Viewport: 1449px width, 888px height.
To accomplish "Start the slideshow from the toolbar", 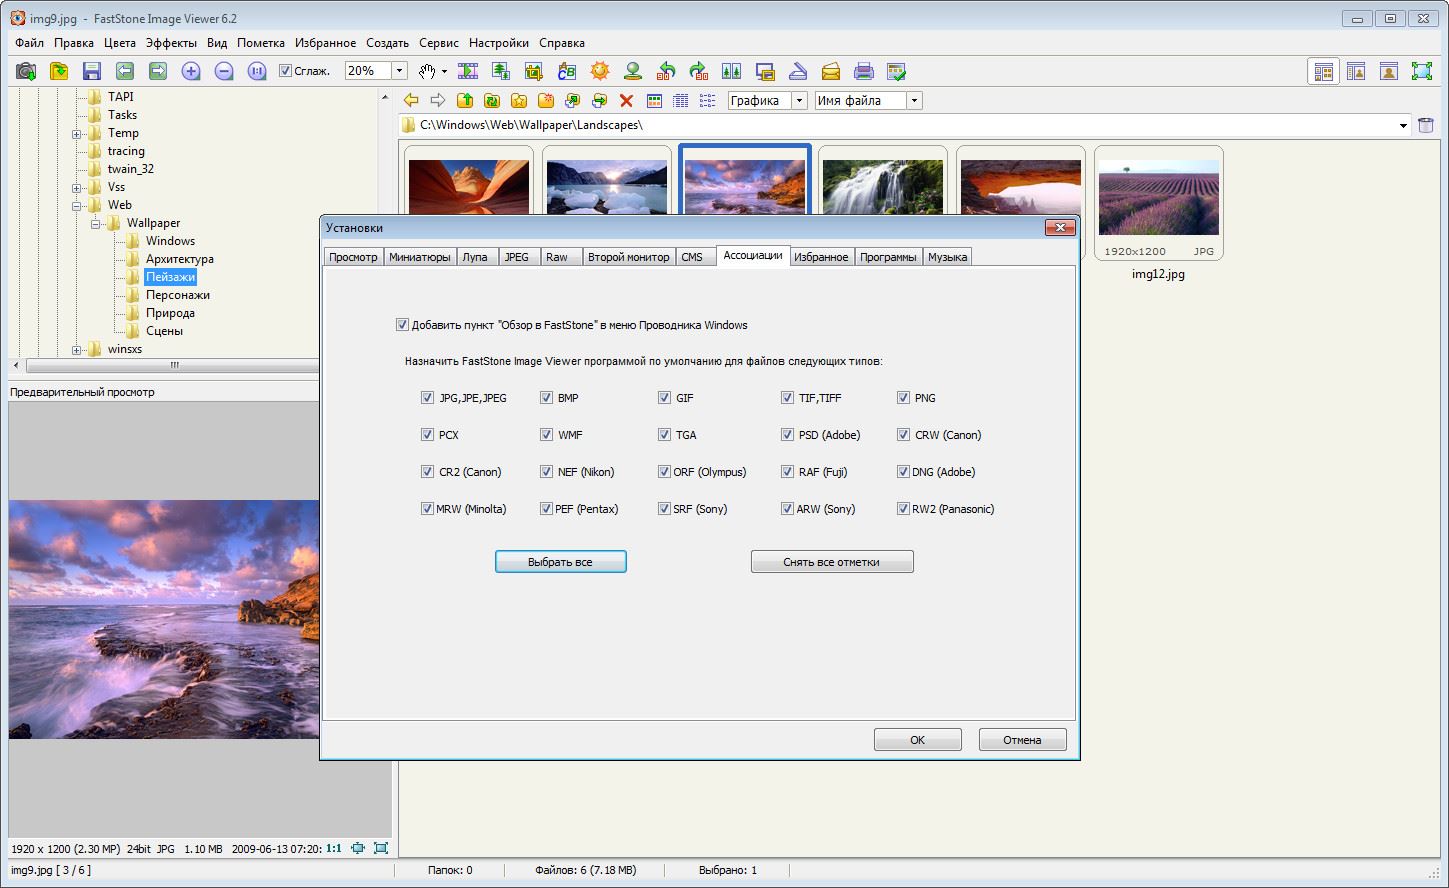I will pyautogui.click(x=468, y=71).
